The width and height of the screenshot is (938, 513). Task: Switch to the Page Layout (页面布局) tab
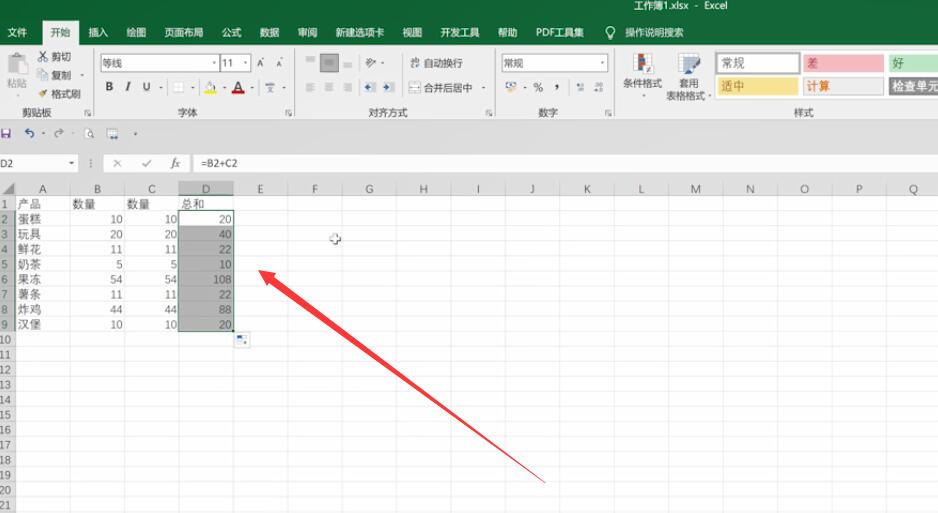184,32
